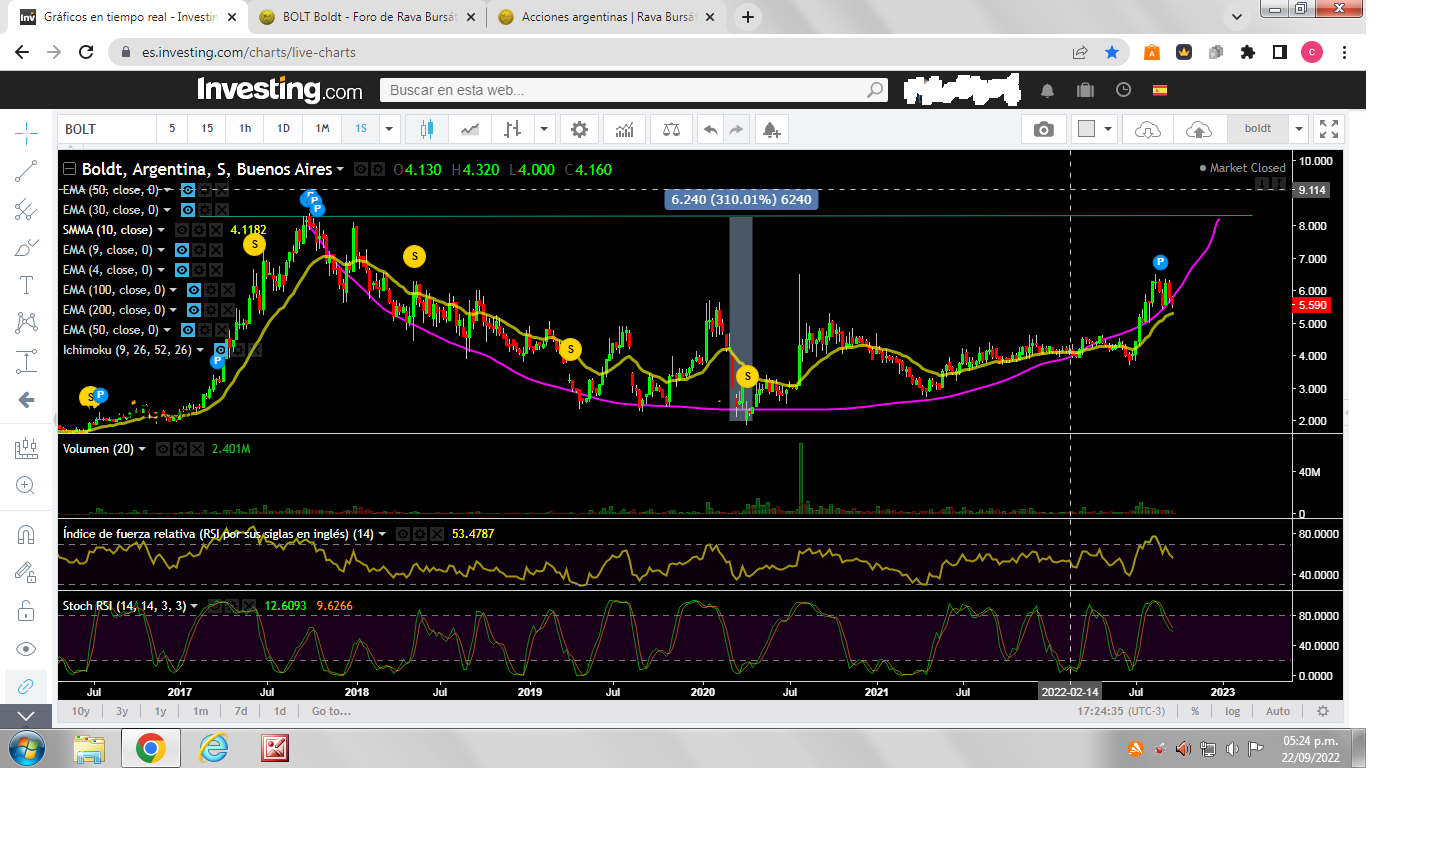
Task: Select the 1h timeframe
Action: point(245,129)
